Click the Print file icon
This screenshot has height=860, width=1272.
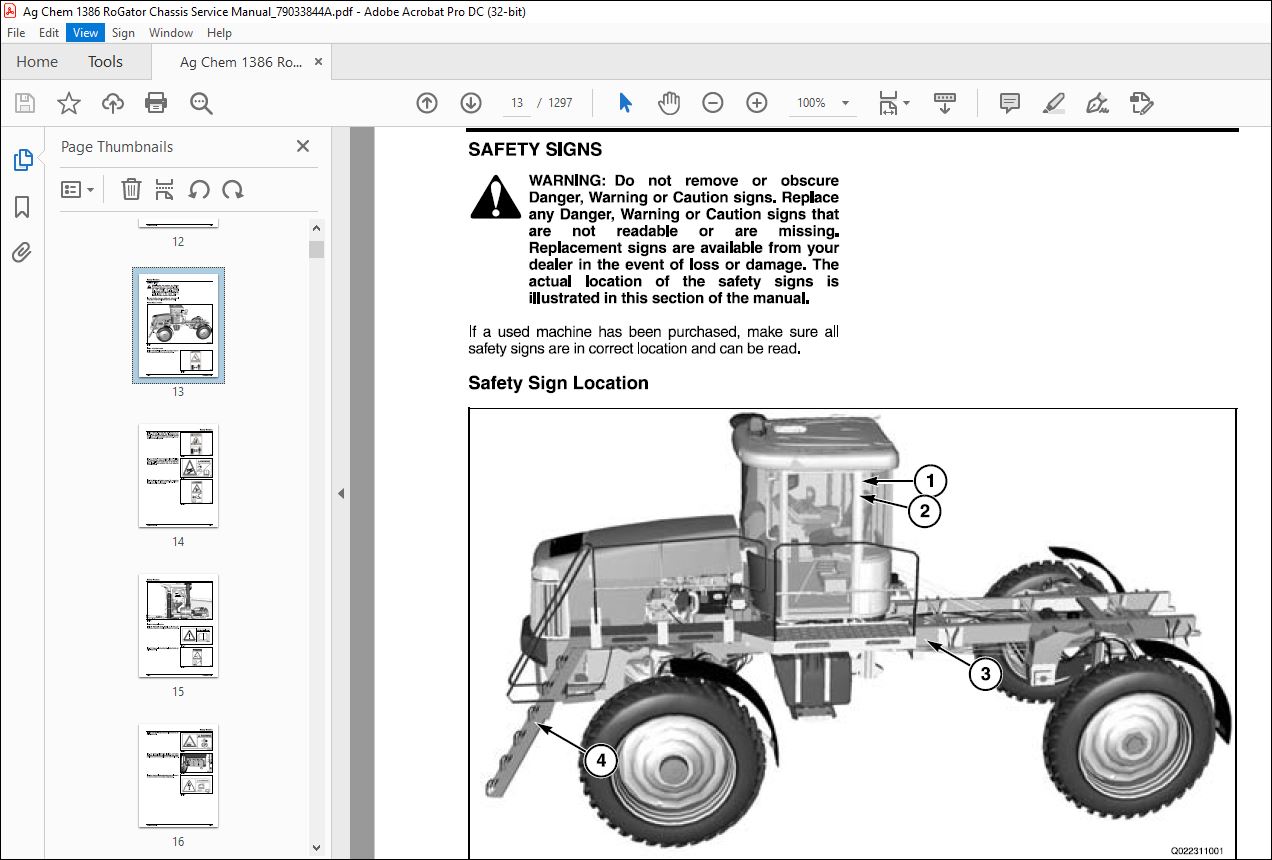pos(156,103)
